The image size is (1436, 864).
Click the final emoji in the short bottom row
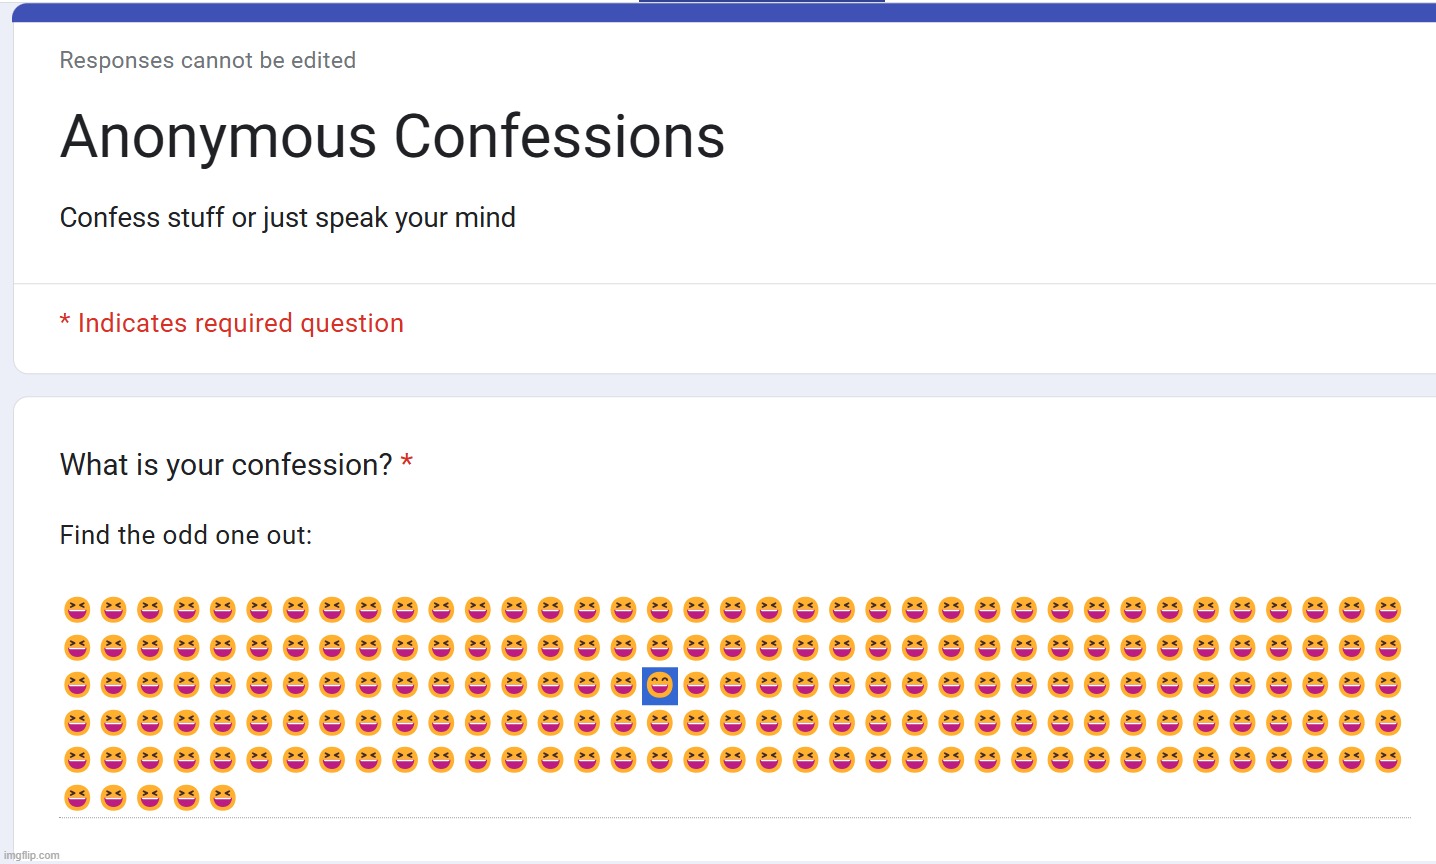tap(223, 798)
